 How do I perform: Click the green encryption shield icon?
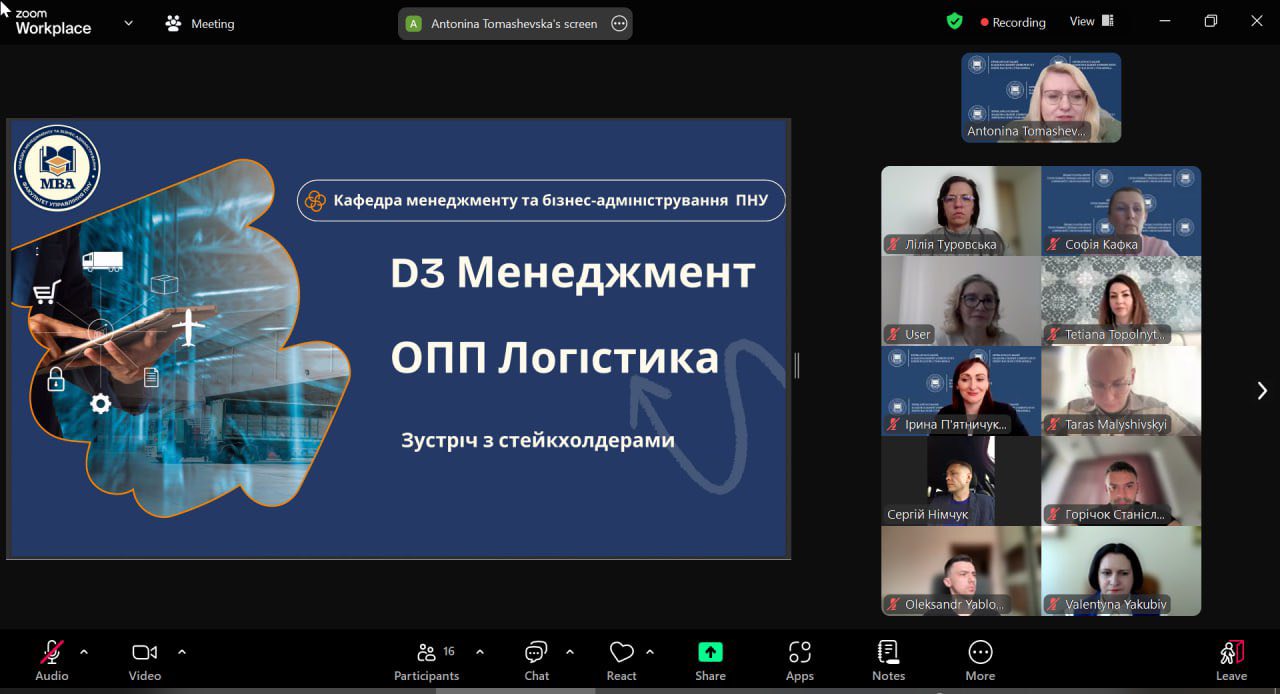point(955,21)
